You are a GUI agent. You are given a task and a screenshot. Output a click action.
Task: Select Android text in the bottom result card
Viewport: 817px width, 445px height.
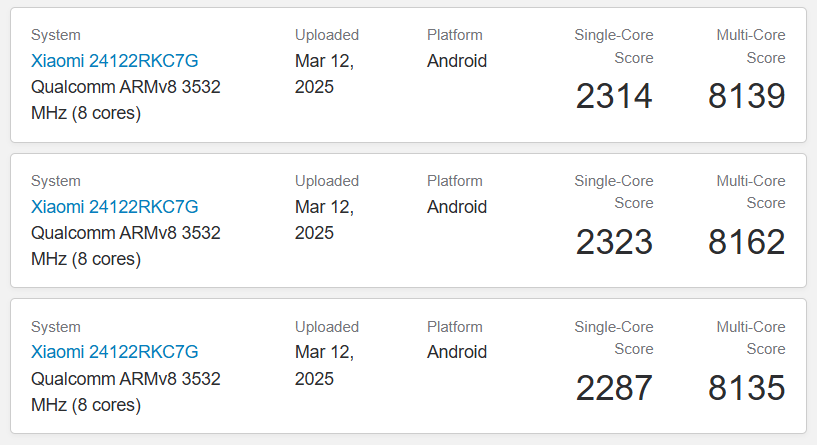pyautogui.click(x=457, y=352)
